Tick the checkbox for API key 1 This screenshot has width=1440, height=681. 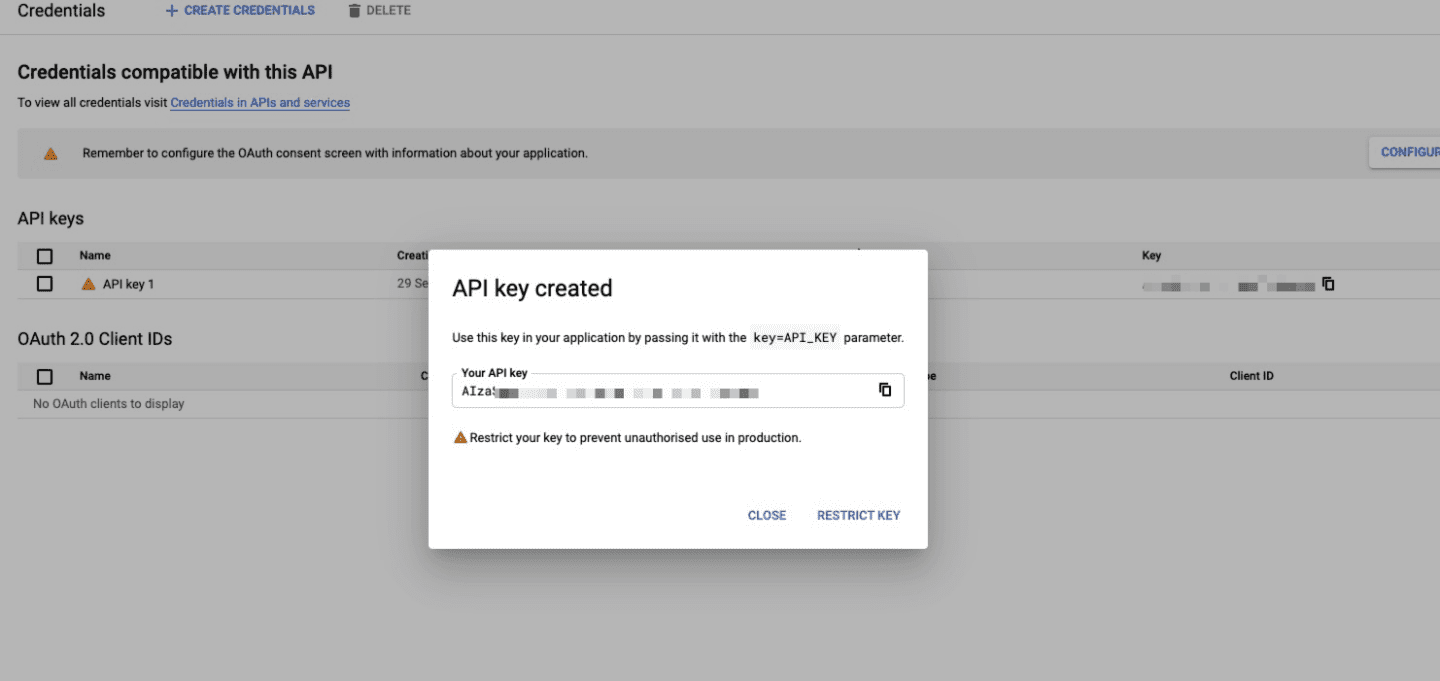tap(44, 284)
